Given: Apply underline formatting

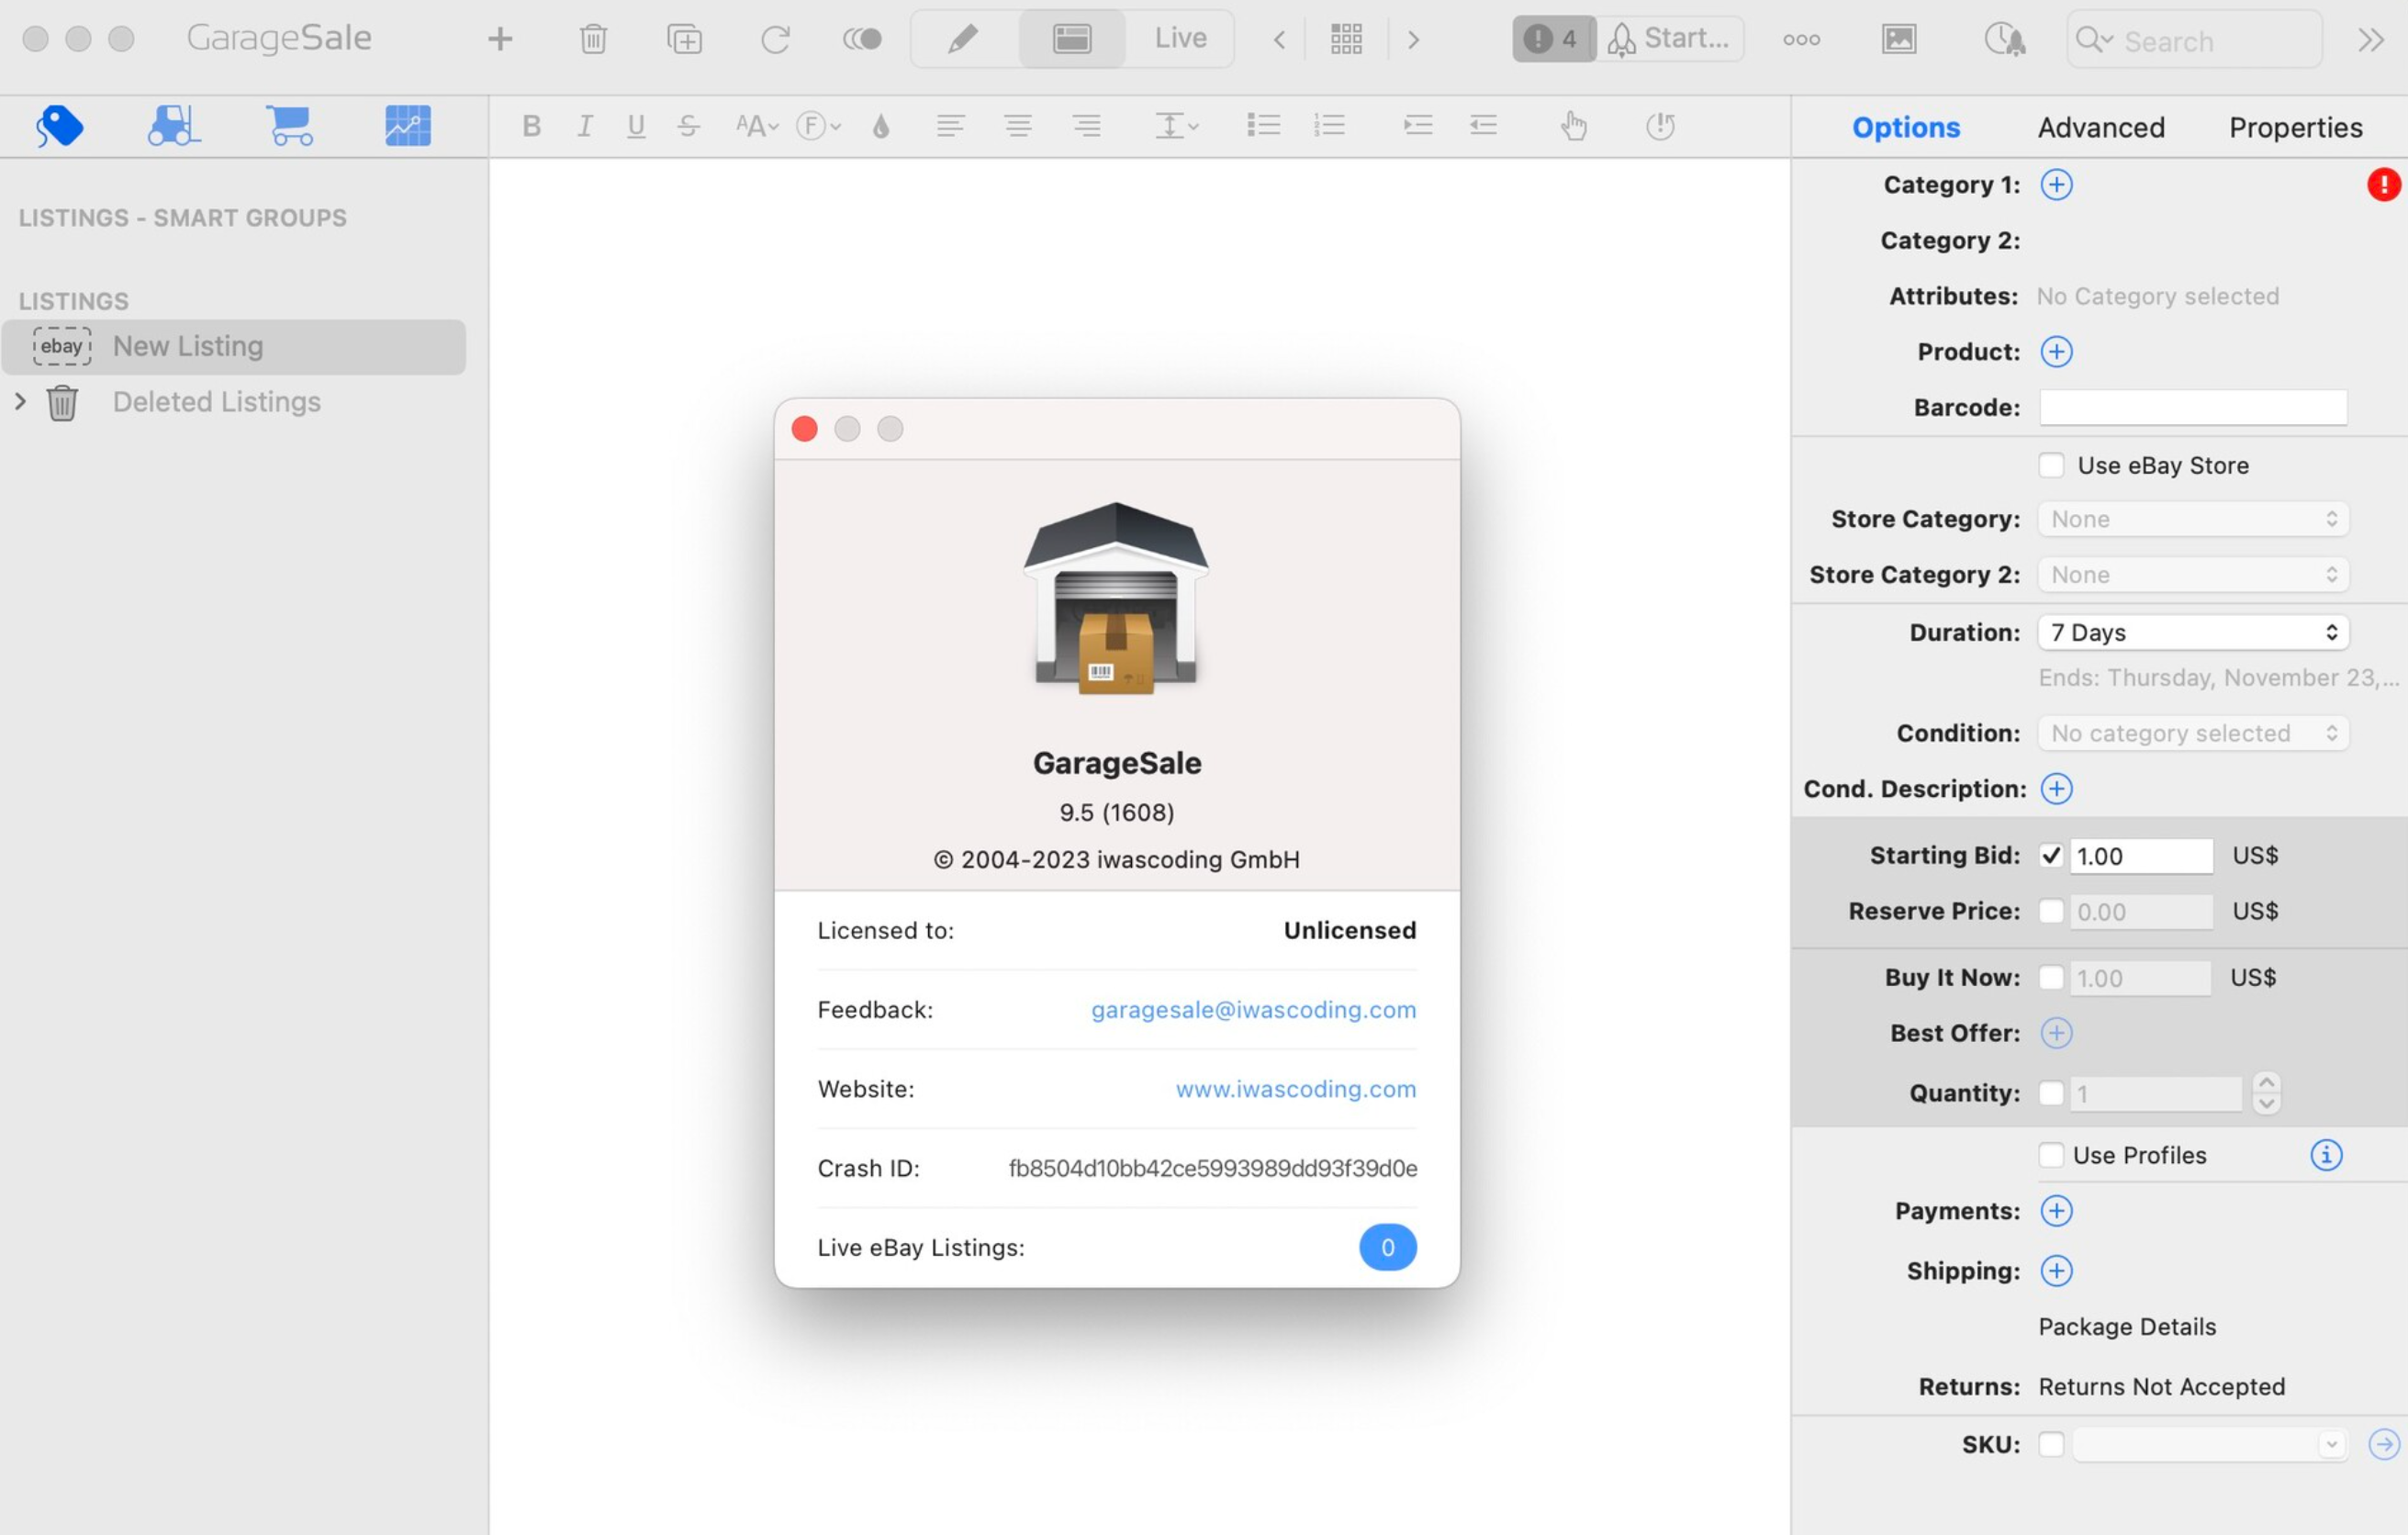Looking at the screenshot, I should click(x=636, y=126).
